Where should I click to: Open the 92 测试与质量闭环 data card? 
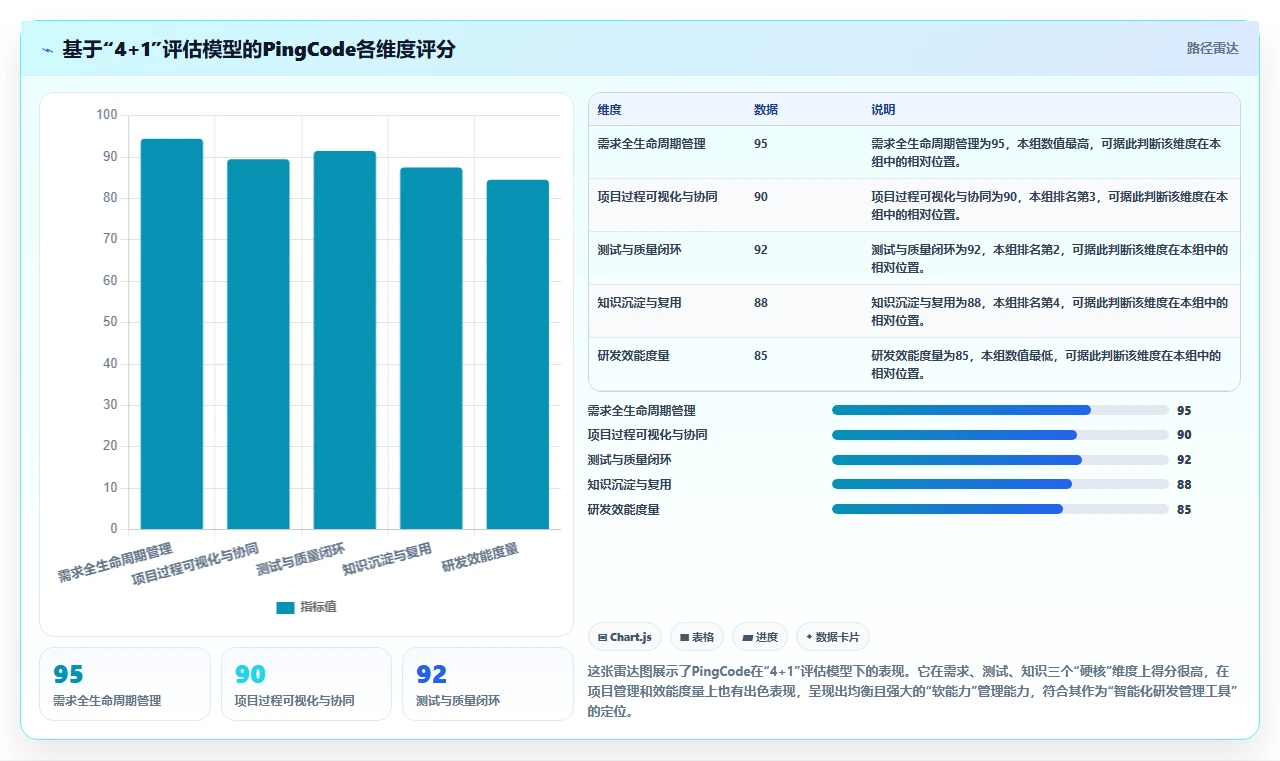[x=487, y=684]
